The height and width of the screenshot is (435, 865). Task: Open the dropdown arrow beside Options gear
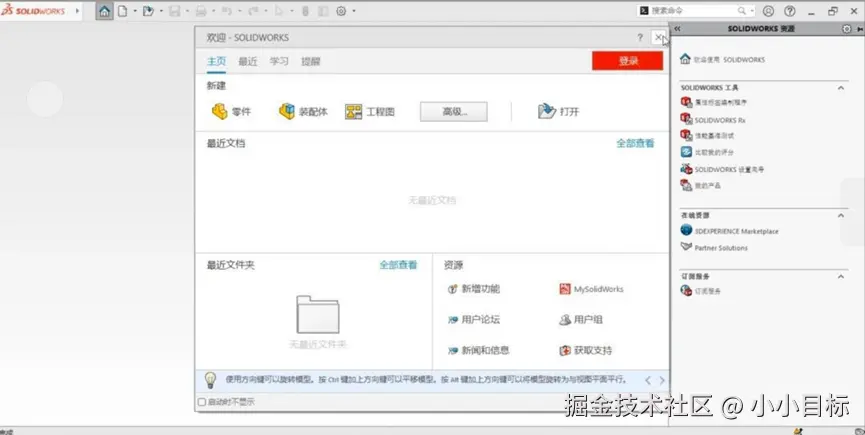[x=354, y=11]
